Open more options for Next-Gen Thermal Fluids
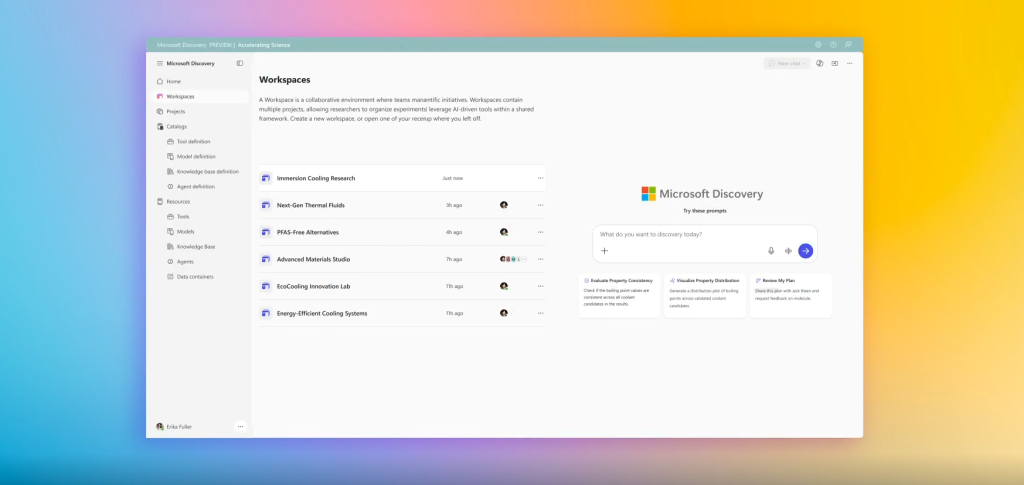The image size is (1024, 485). tap(541, 205)
